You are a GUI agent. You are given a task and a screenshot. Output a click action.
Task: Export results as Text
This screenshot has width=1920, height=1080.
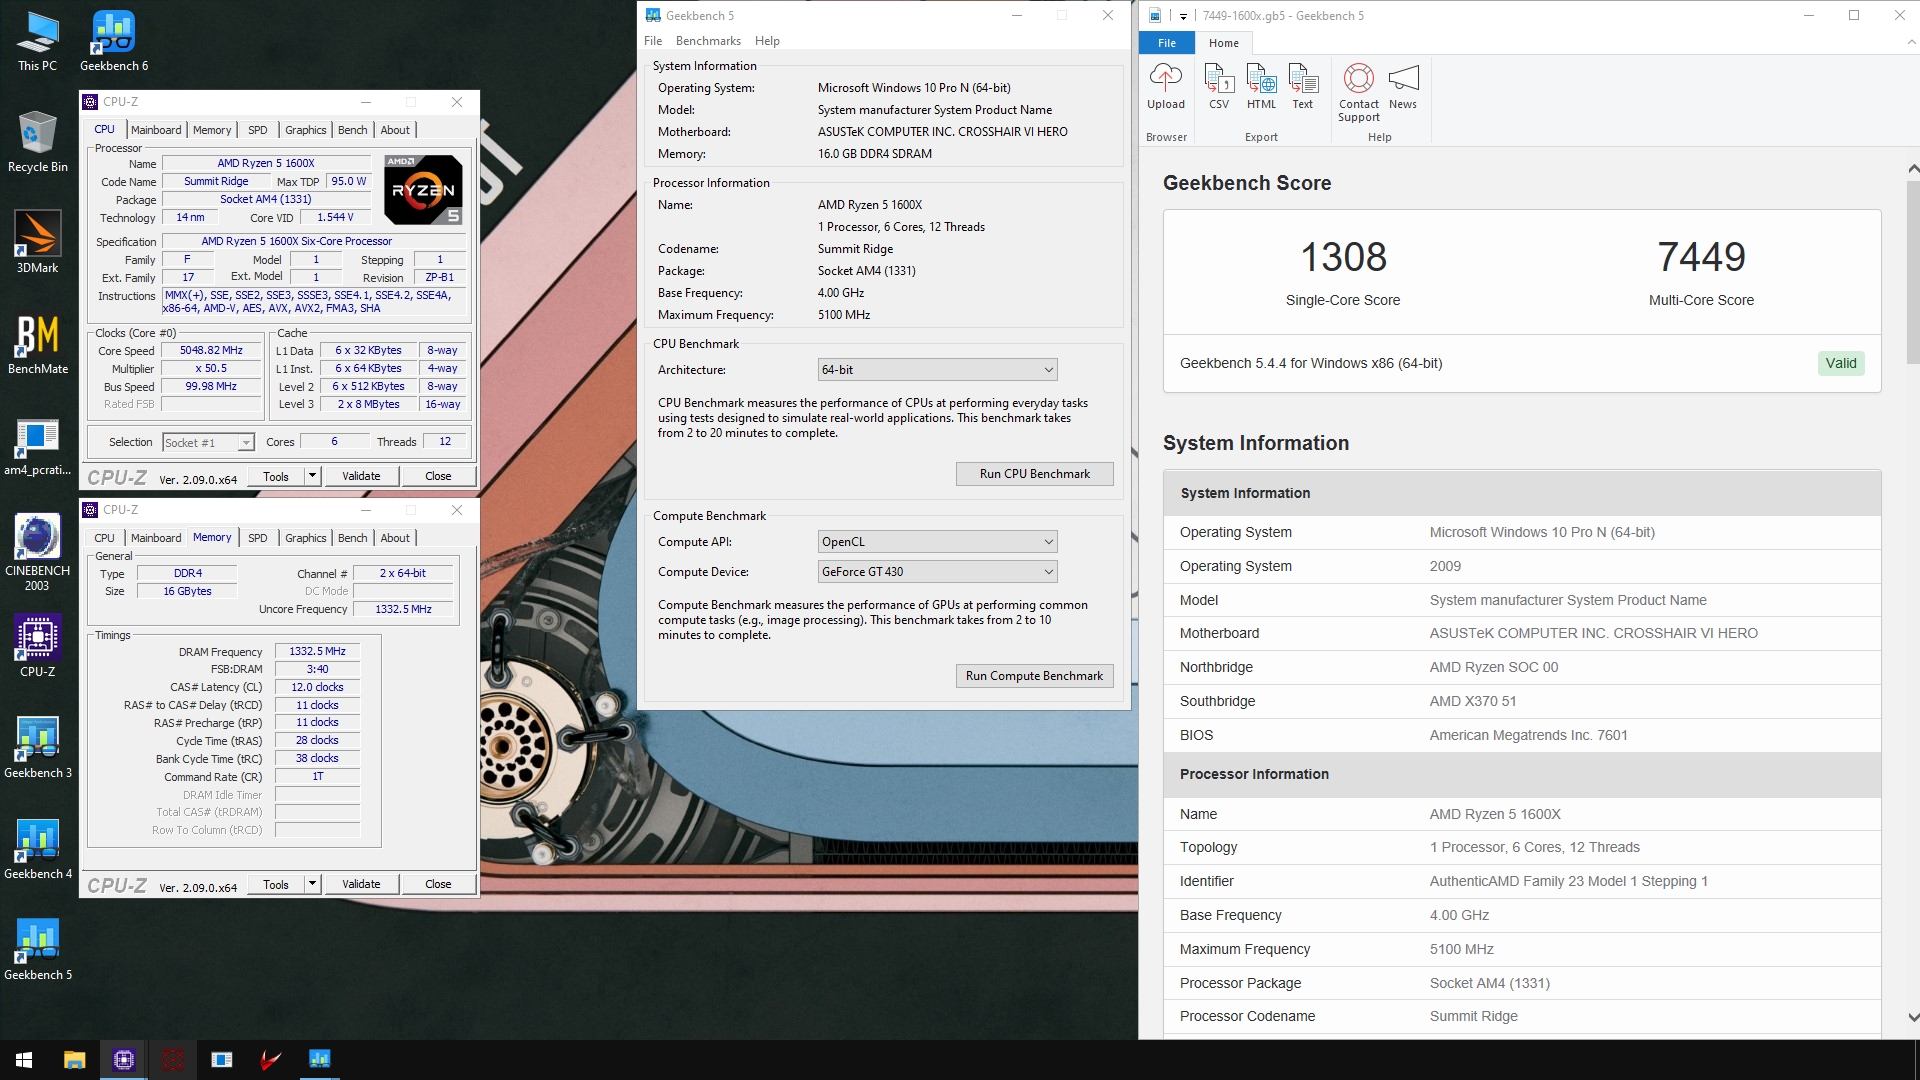coord(1303,87)
